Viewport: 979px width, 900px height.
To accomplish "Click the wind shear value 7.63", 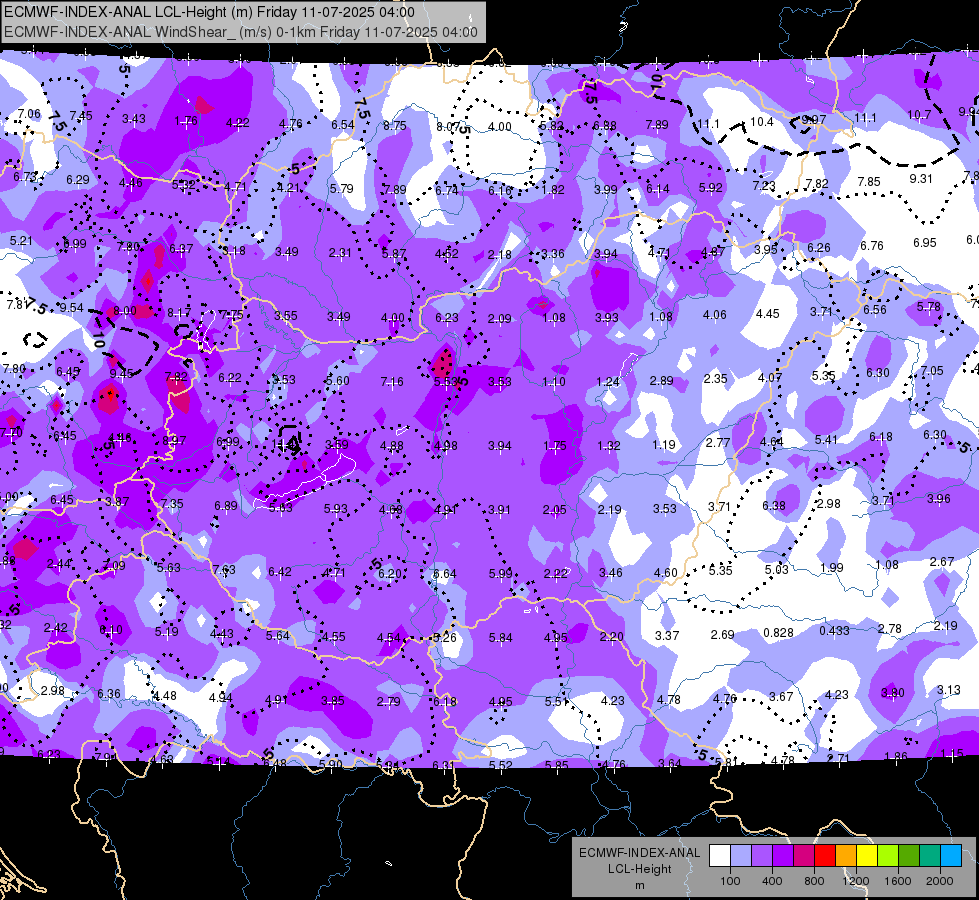I will tap(224, 569).
